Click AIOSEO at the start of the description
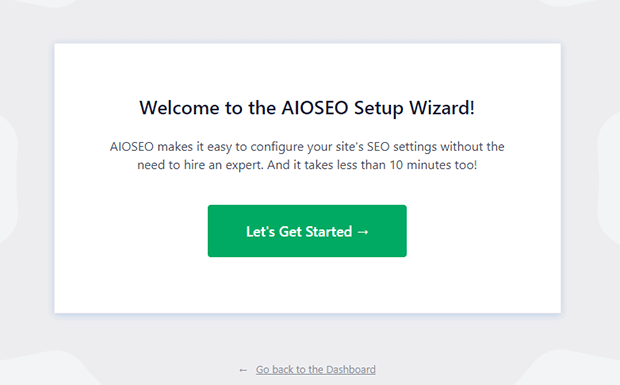Screen dimensions: 620x385 (132, 147)
